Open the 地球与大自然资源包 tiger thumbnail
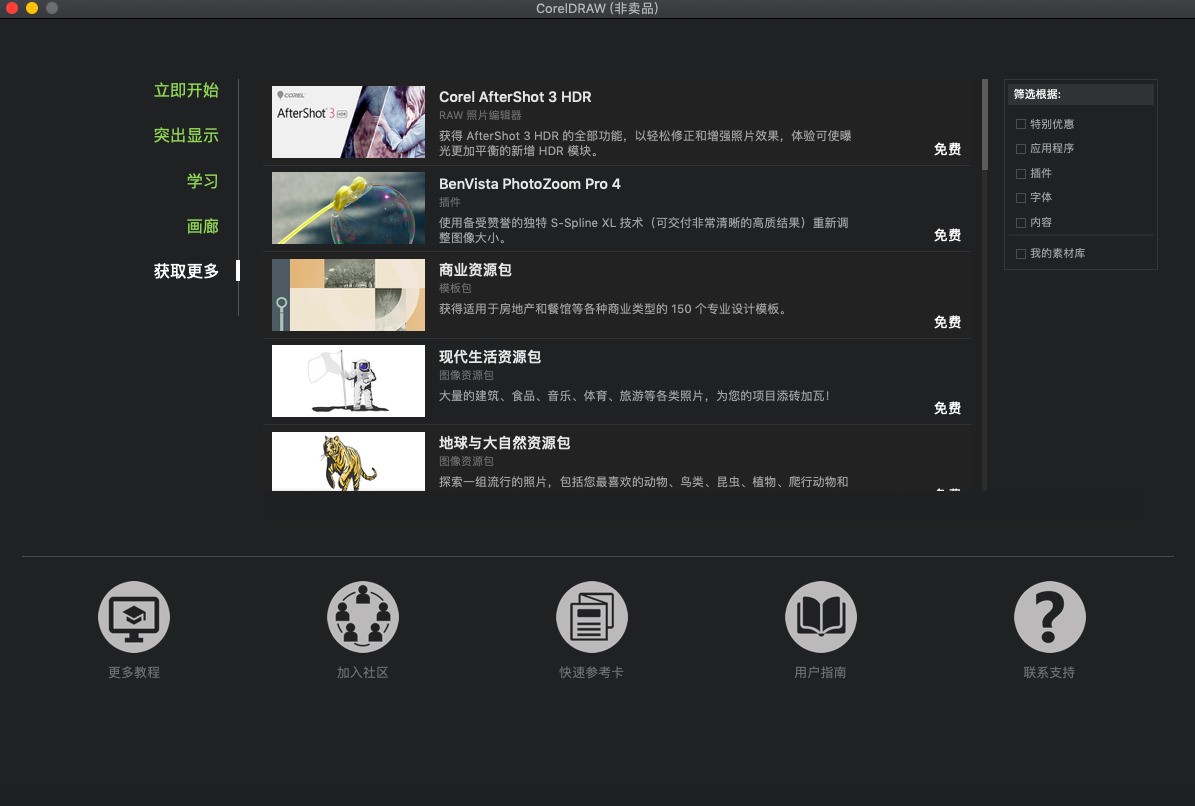This screenshot has height=806, width=1195. [x=348, y=461]
